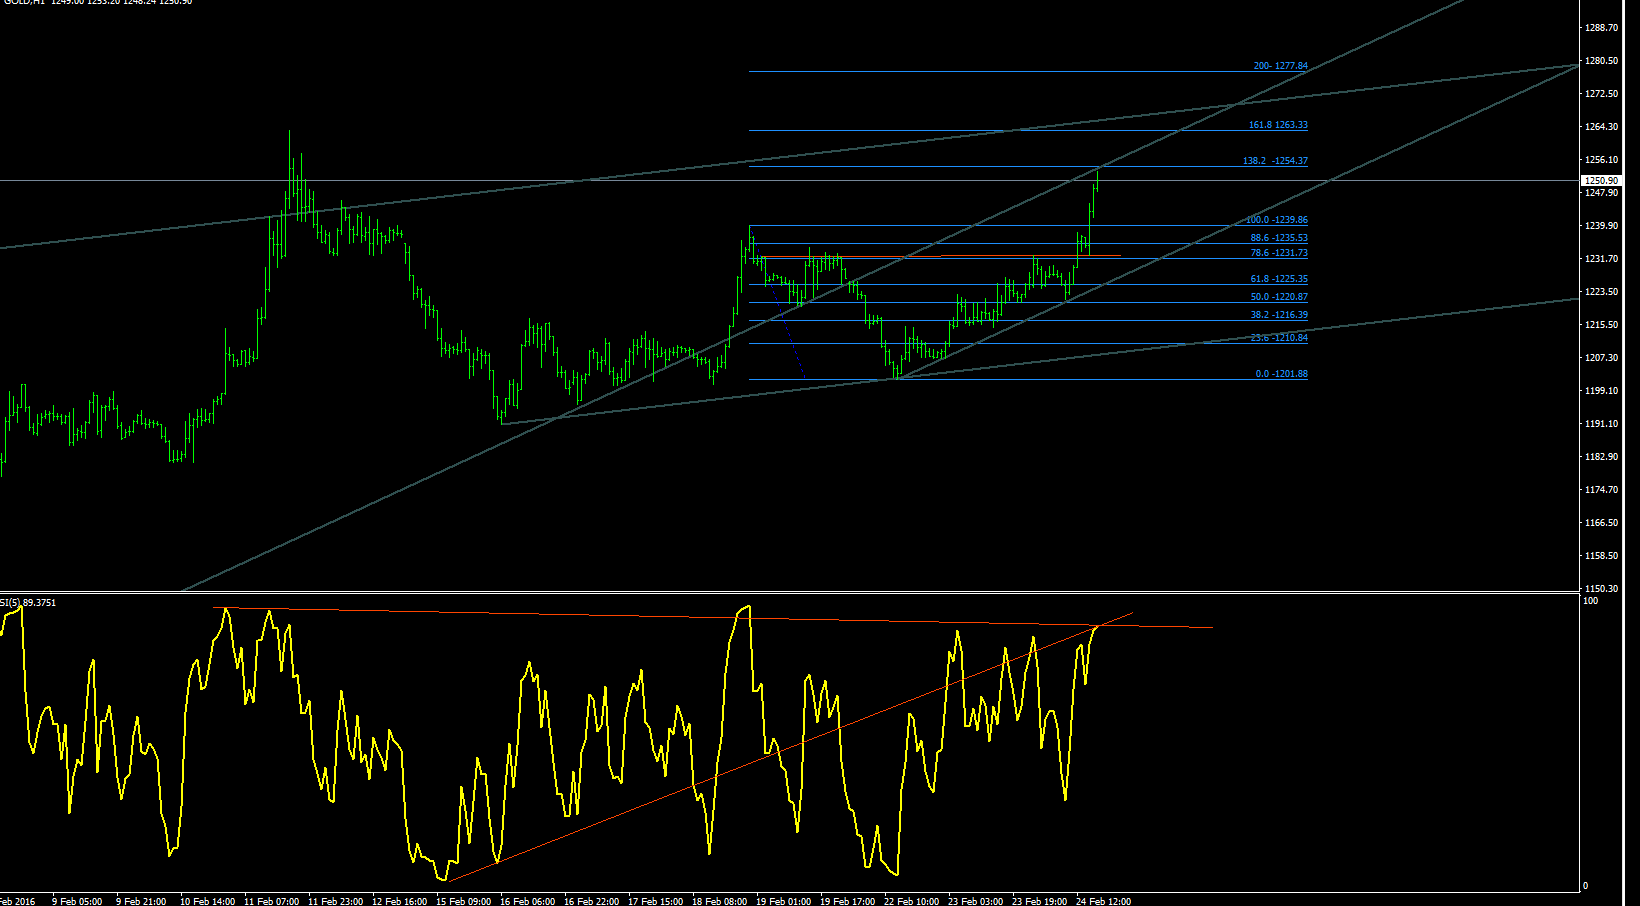Click the '88.6 -1235.53' retracement label
Screen dimensions: 1640x906
tap(1279, 238)
